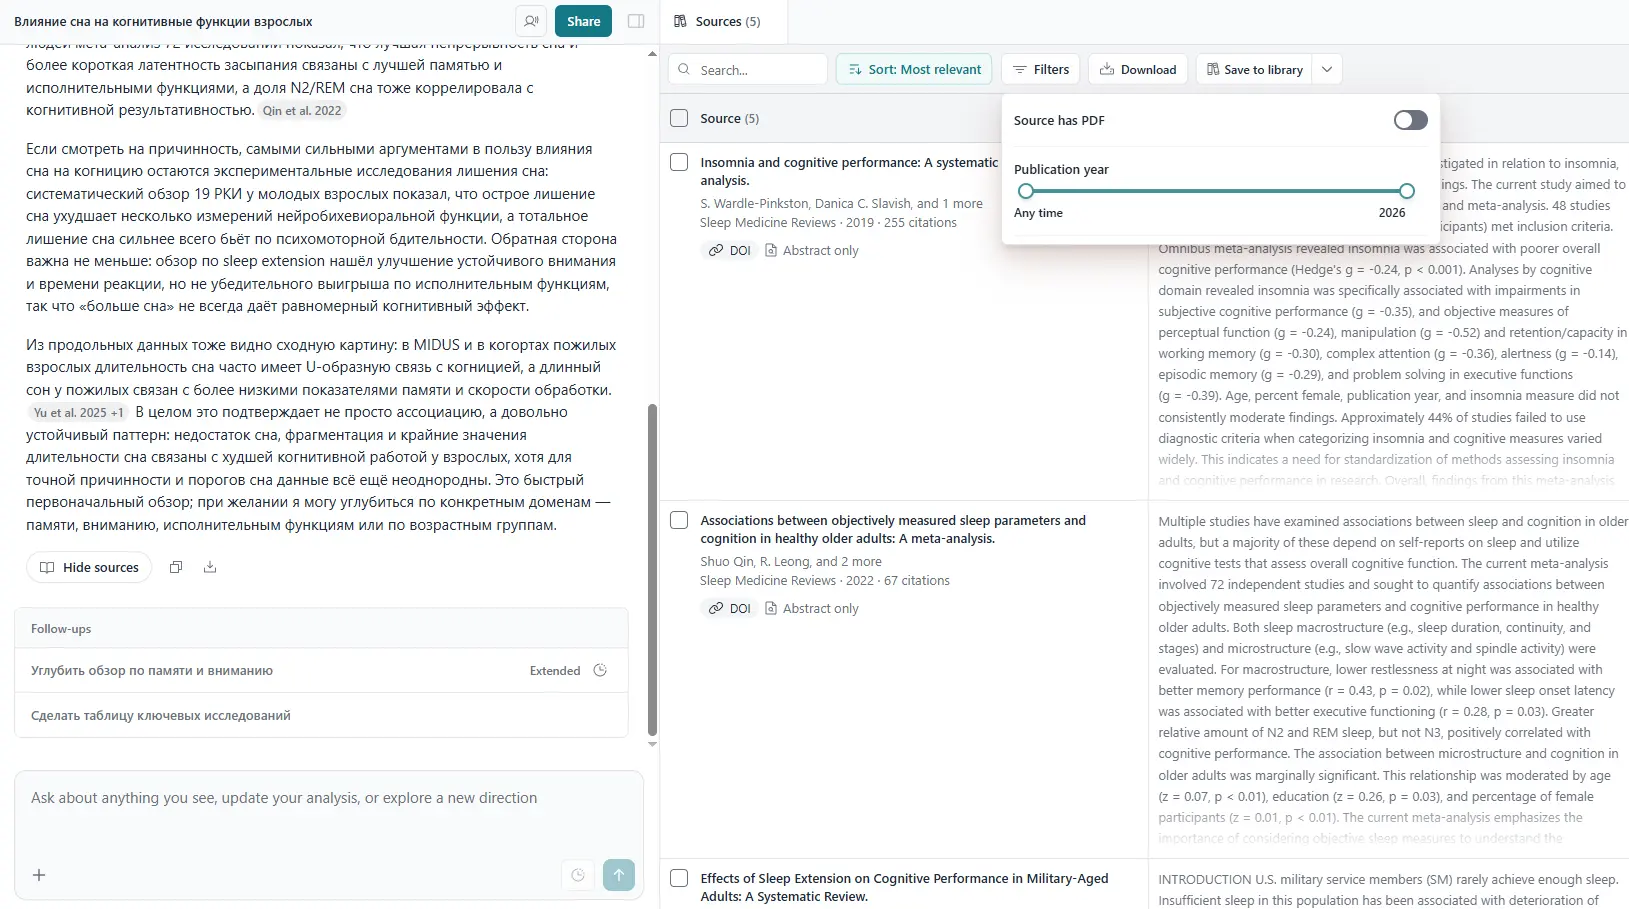1629x909 pixels.
Task: Click the 2026 publication year slider handle
Action: 1407,191
